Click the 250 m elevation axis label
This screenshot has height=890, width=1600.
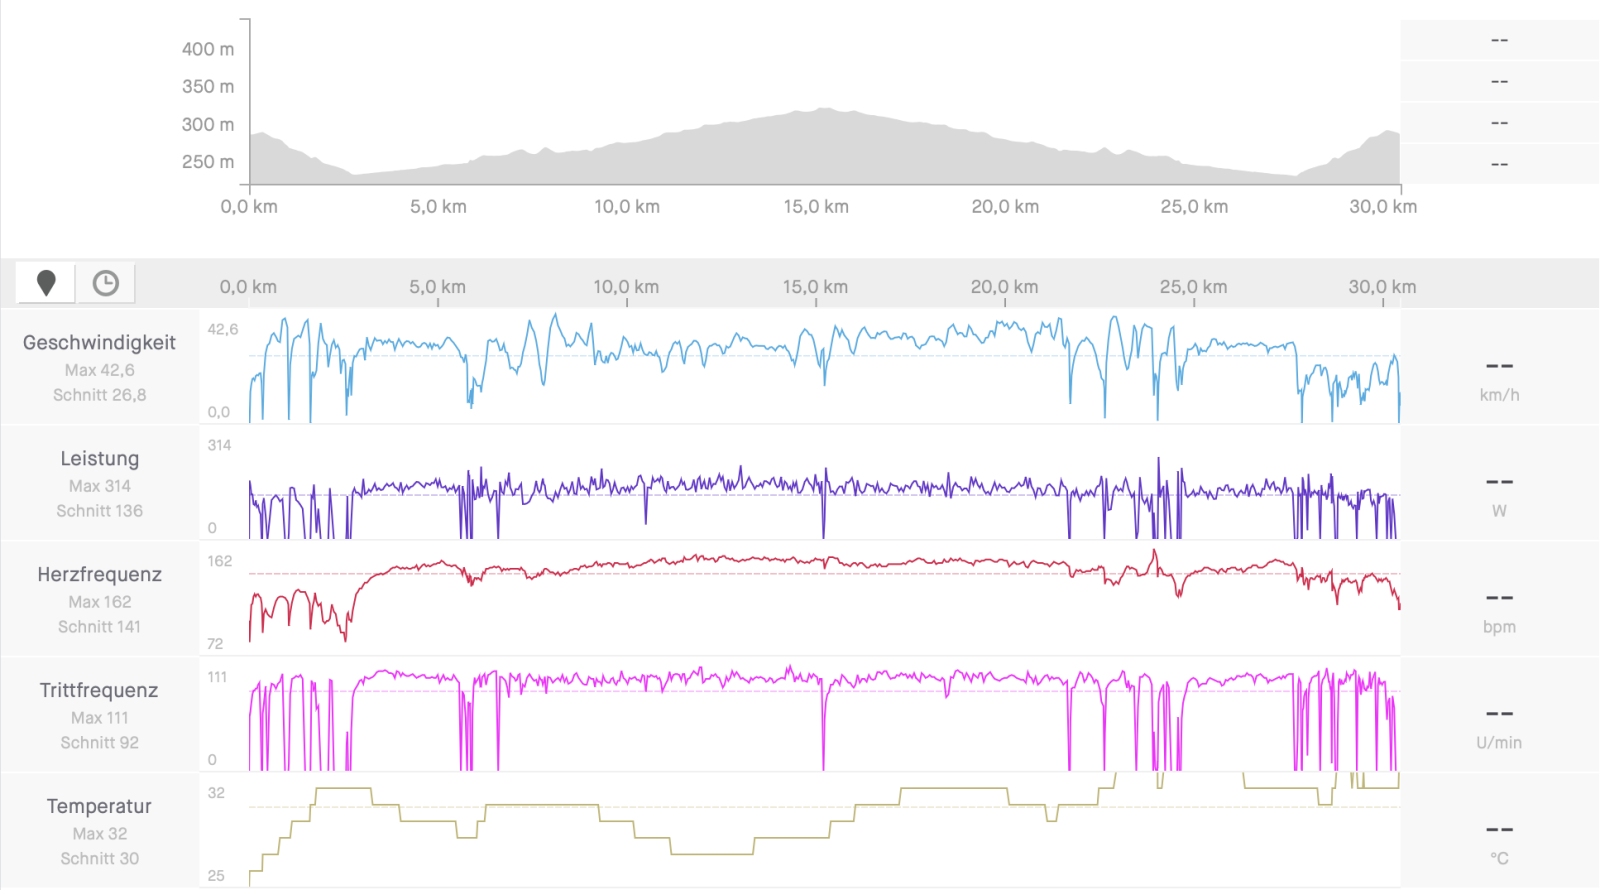pos(208,162)
